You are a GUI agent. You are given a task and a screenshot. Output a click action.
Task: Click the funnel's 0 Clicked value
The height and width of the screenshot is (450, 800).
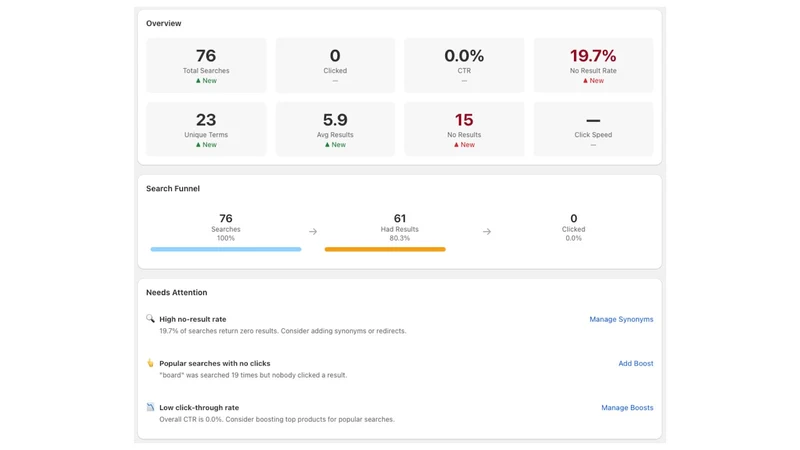tap(573, 219)
